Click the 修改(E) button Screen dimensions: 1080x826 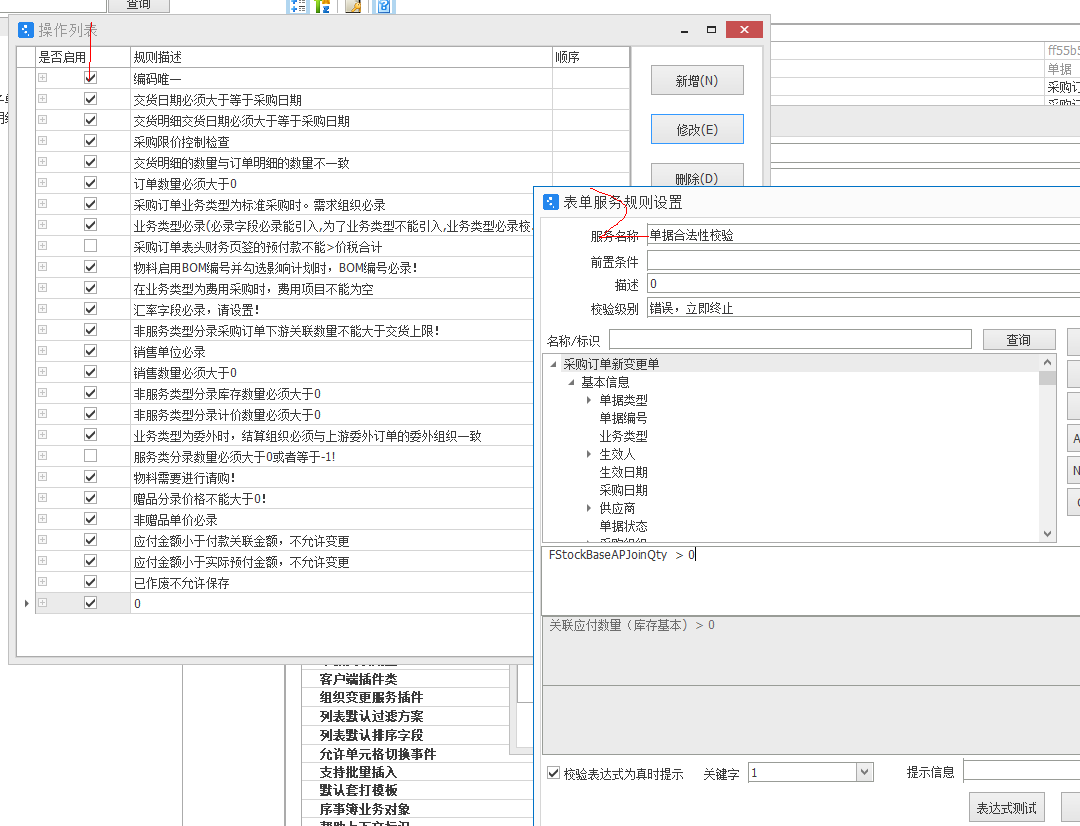[x=697, y=129]
